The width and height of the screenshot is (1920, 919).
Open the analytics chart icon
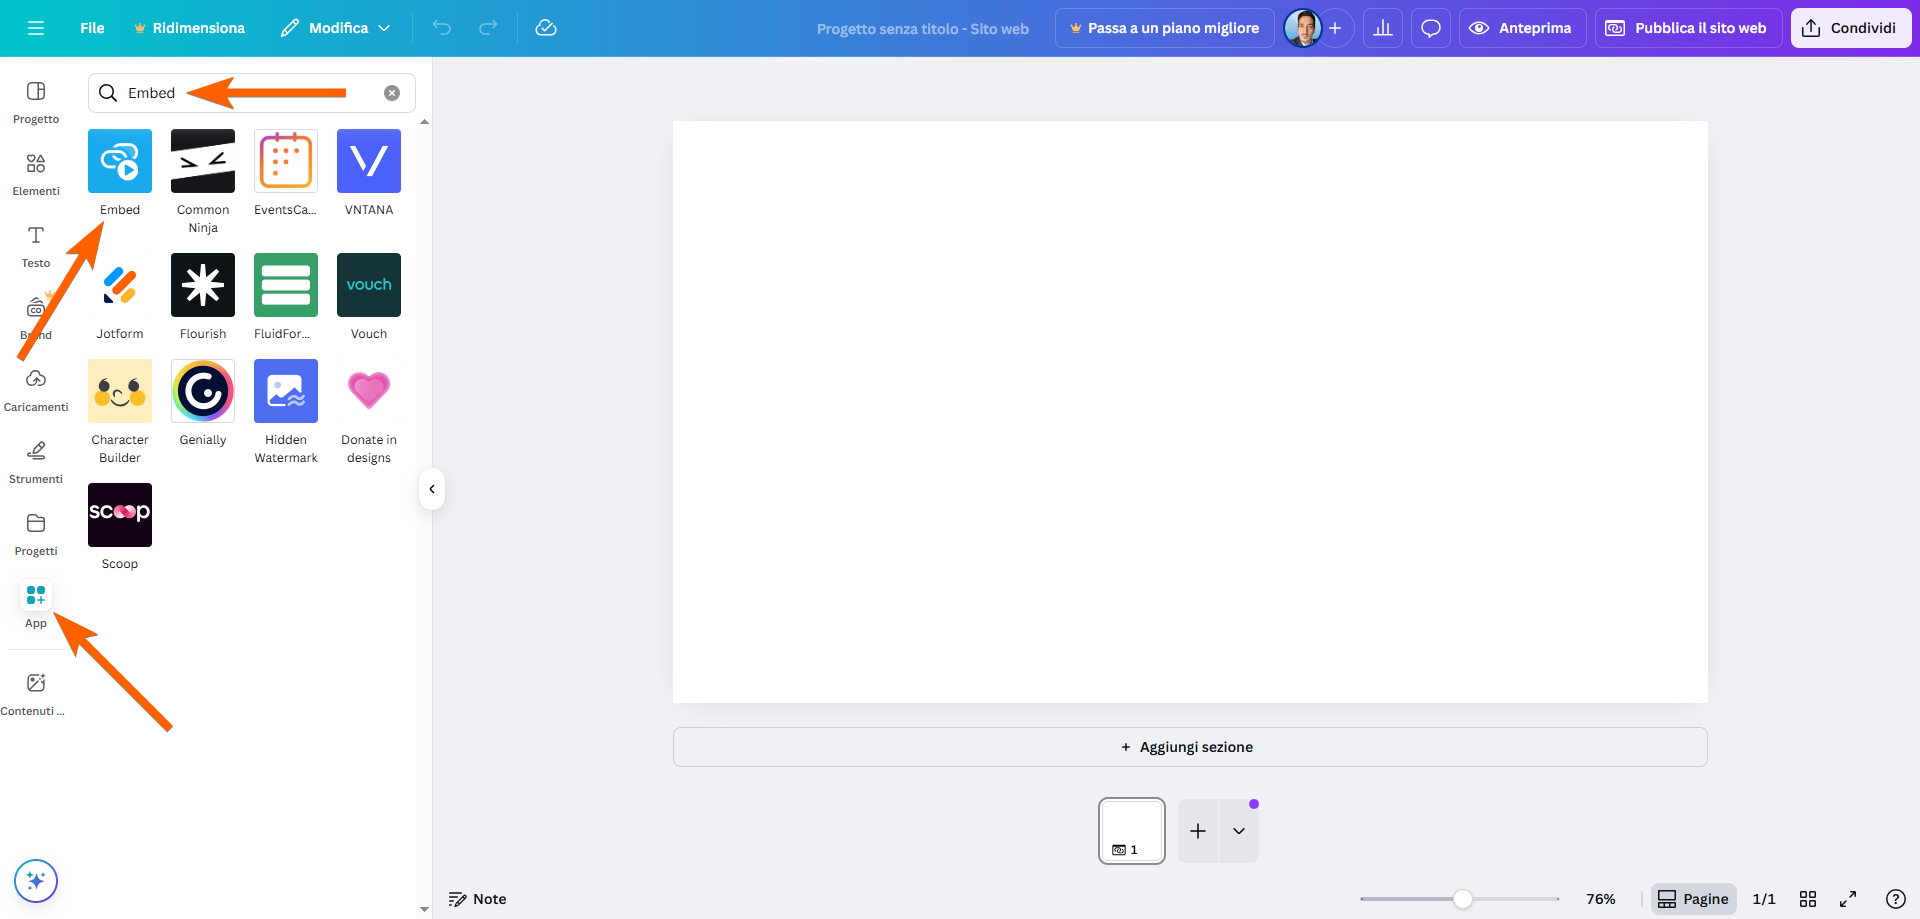[1383, 28]
